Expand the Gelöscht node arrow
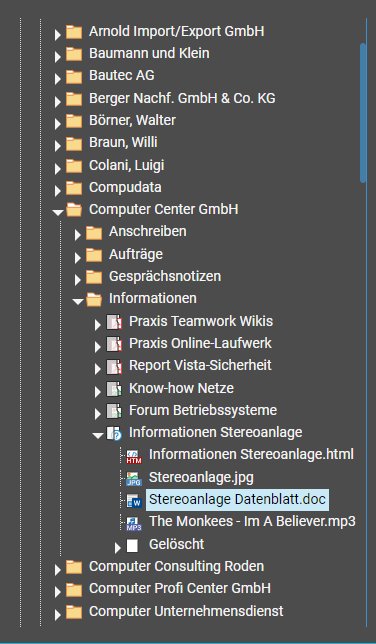The height and width of the screenshot is (644, 376). pyautogui.click(x=118, y=547)
